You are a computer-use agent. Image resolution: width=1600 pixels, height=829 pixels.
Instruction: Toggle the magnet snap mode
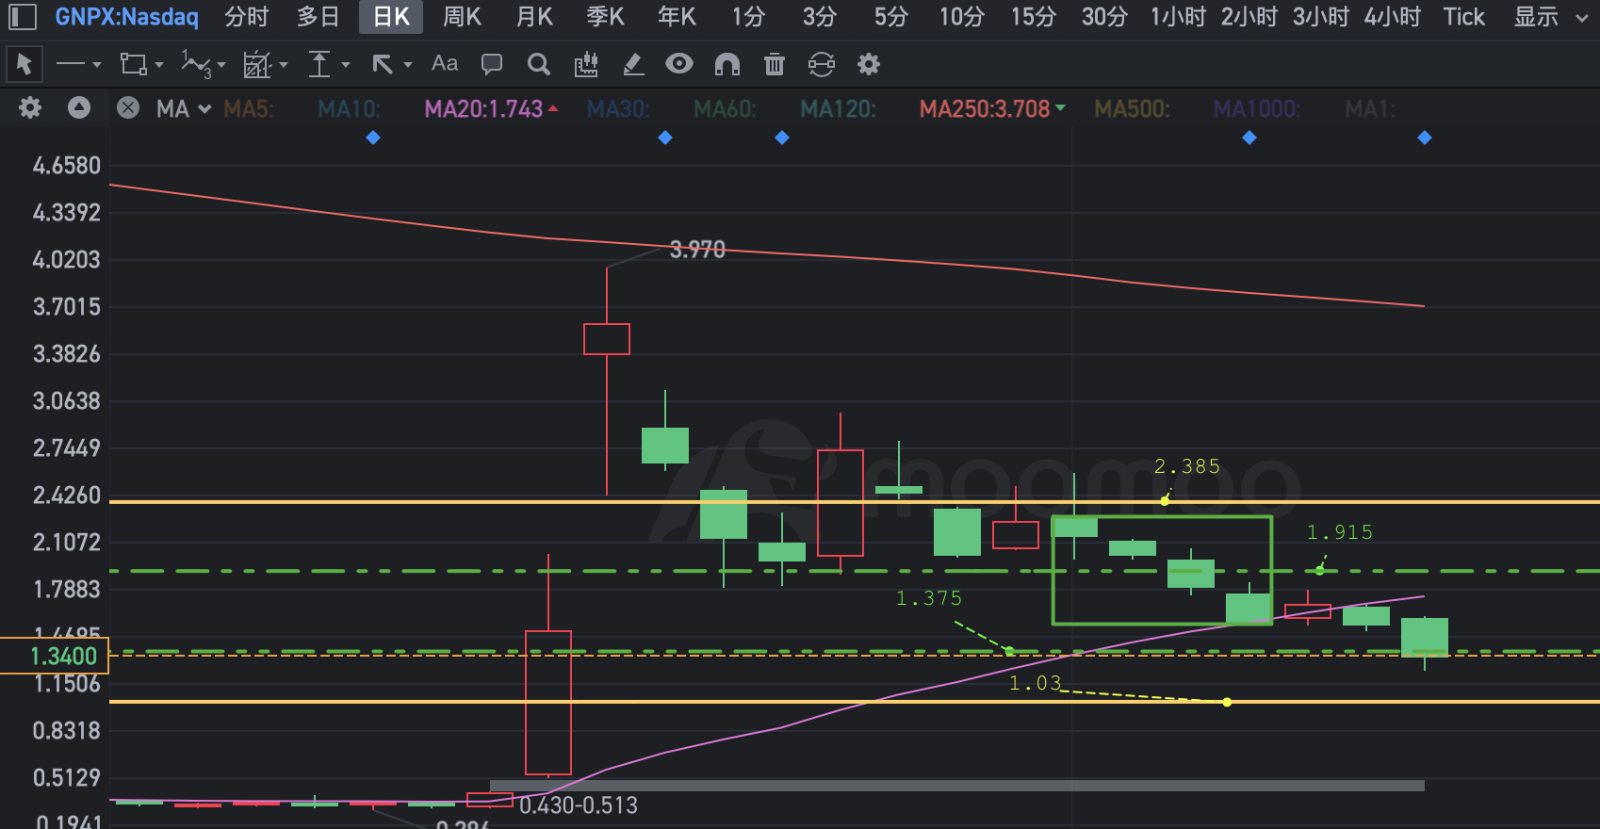click(727, 65)
